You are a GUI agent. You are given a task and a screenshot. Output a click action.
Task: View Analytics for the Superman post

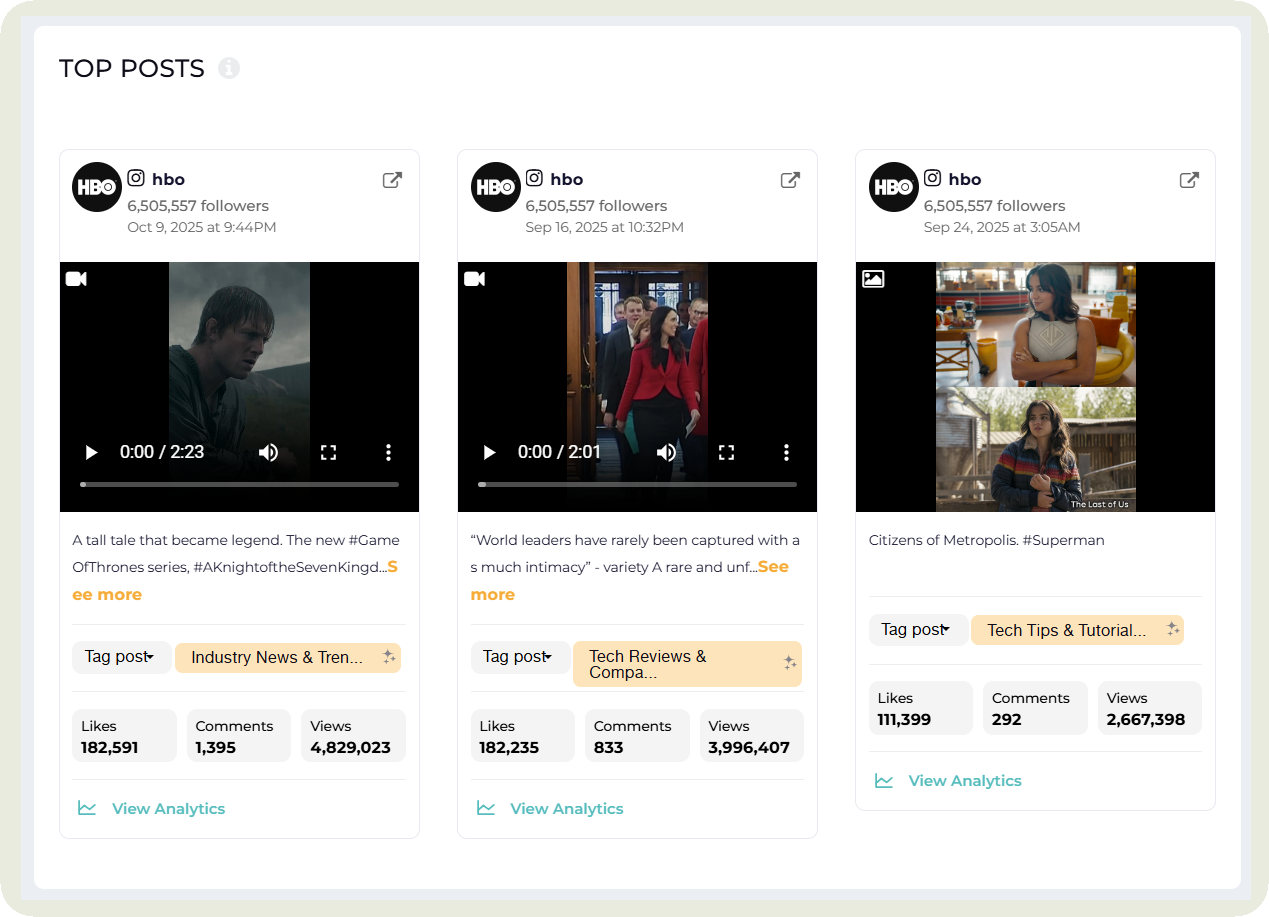[964, 781]
